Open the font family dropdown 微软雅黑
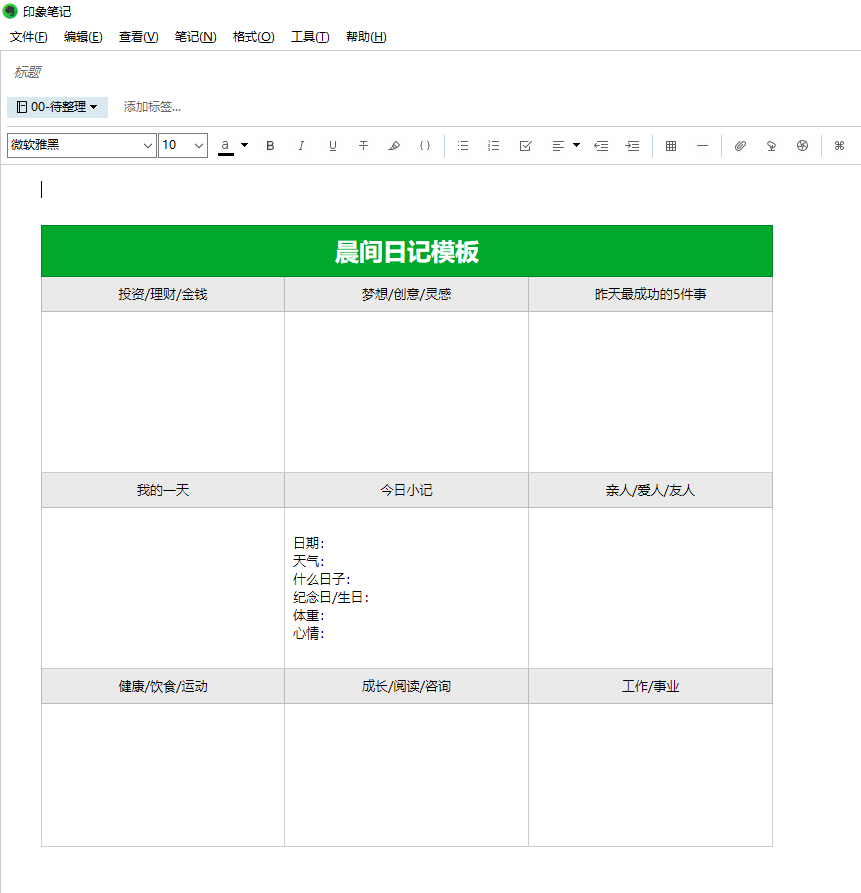 (x=81, y=145)
